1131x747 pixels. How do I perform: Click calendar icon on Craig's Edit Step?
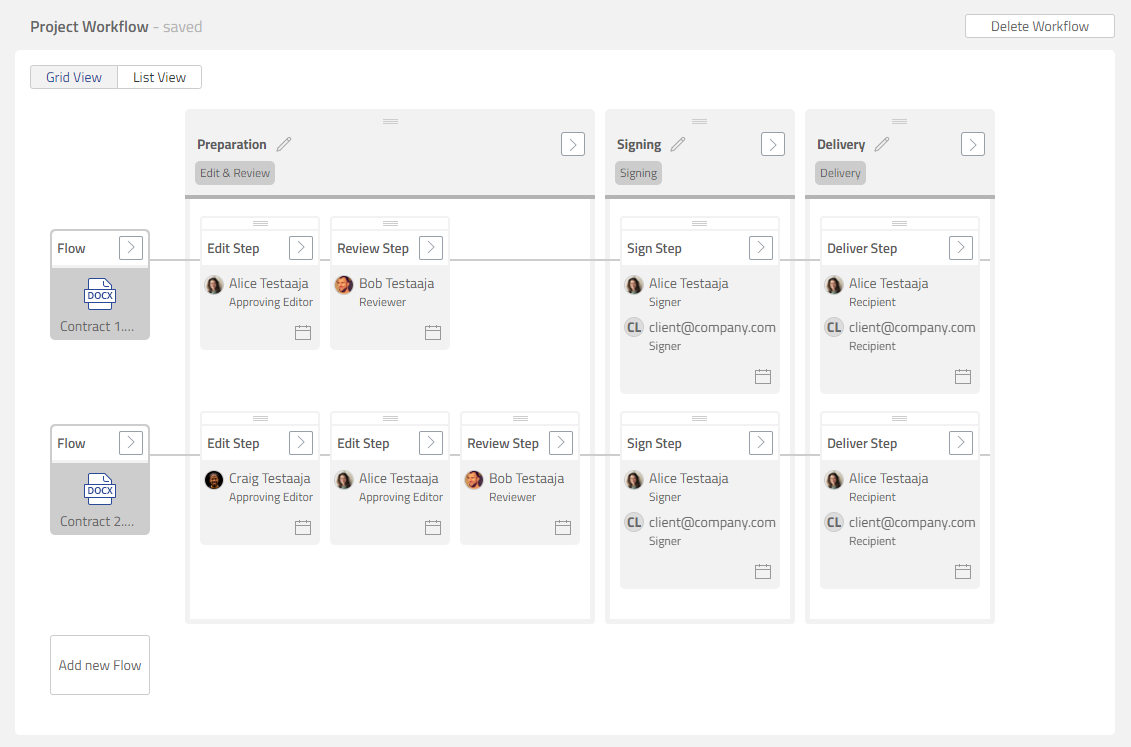tap(303, 527)
